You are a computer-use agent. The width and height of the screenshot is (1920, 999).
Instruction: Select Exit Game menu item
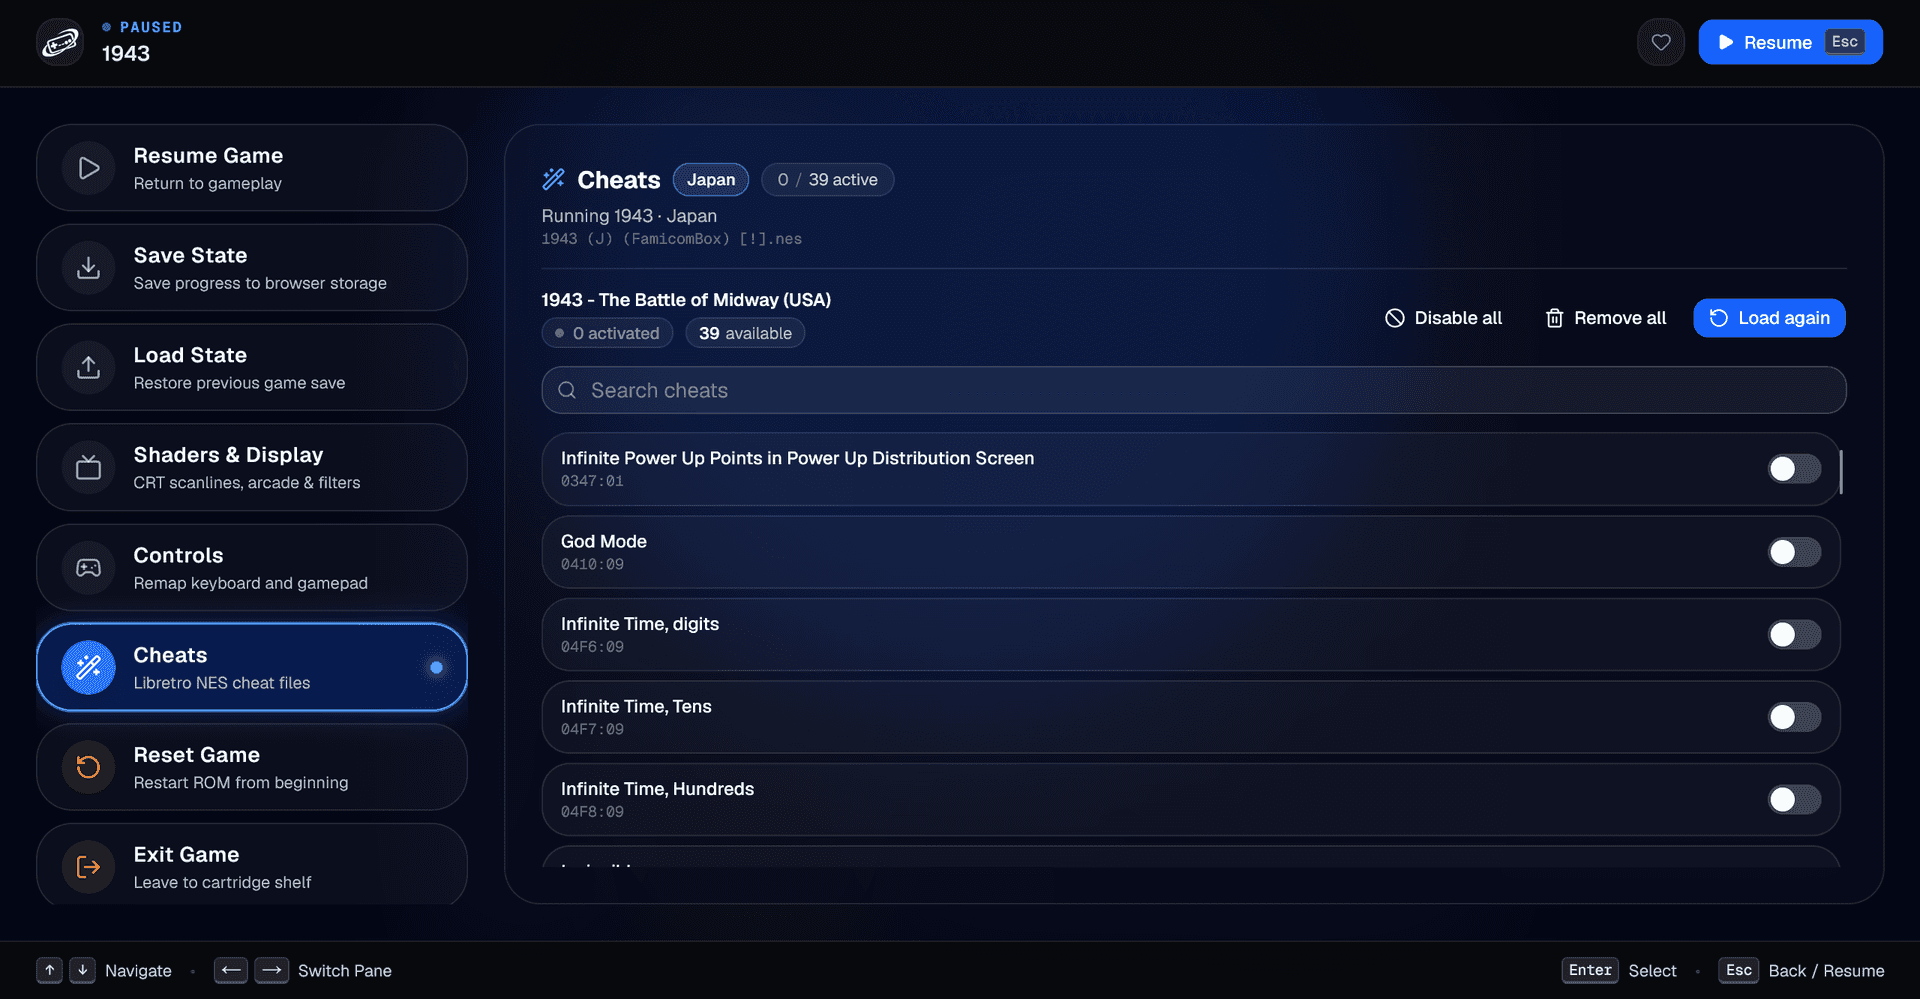coord(252,865)
